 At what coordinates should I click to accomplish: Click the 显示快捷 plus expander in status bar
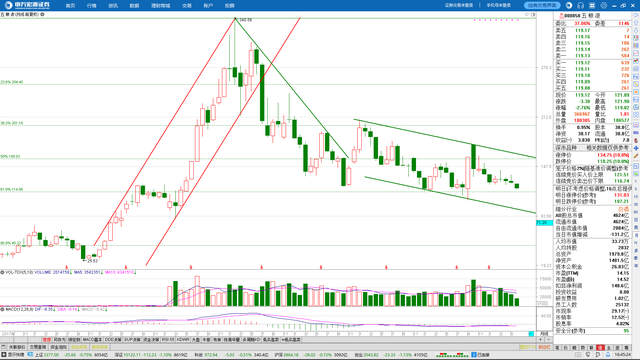click(4, 355)
